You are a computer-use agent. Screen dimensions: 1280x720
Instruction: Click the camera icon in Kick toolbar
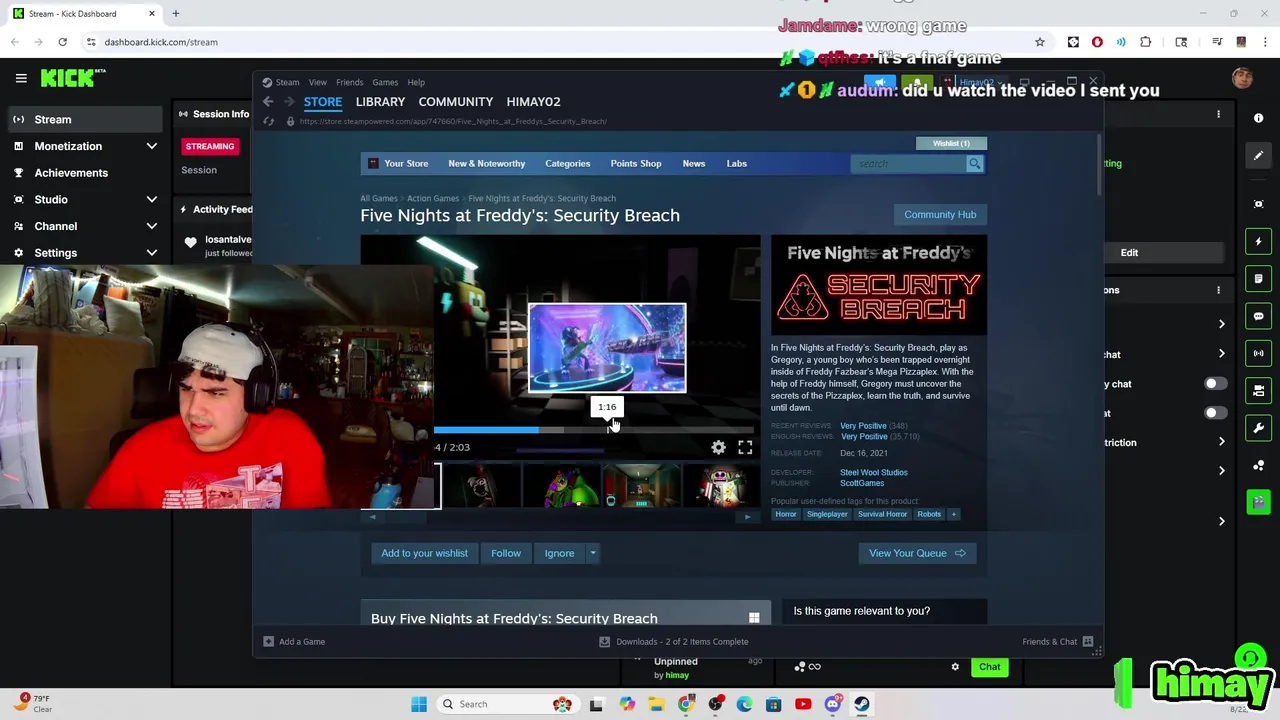tap(1259, 390)
